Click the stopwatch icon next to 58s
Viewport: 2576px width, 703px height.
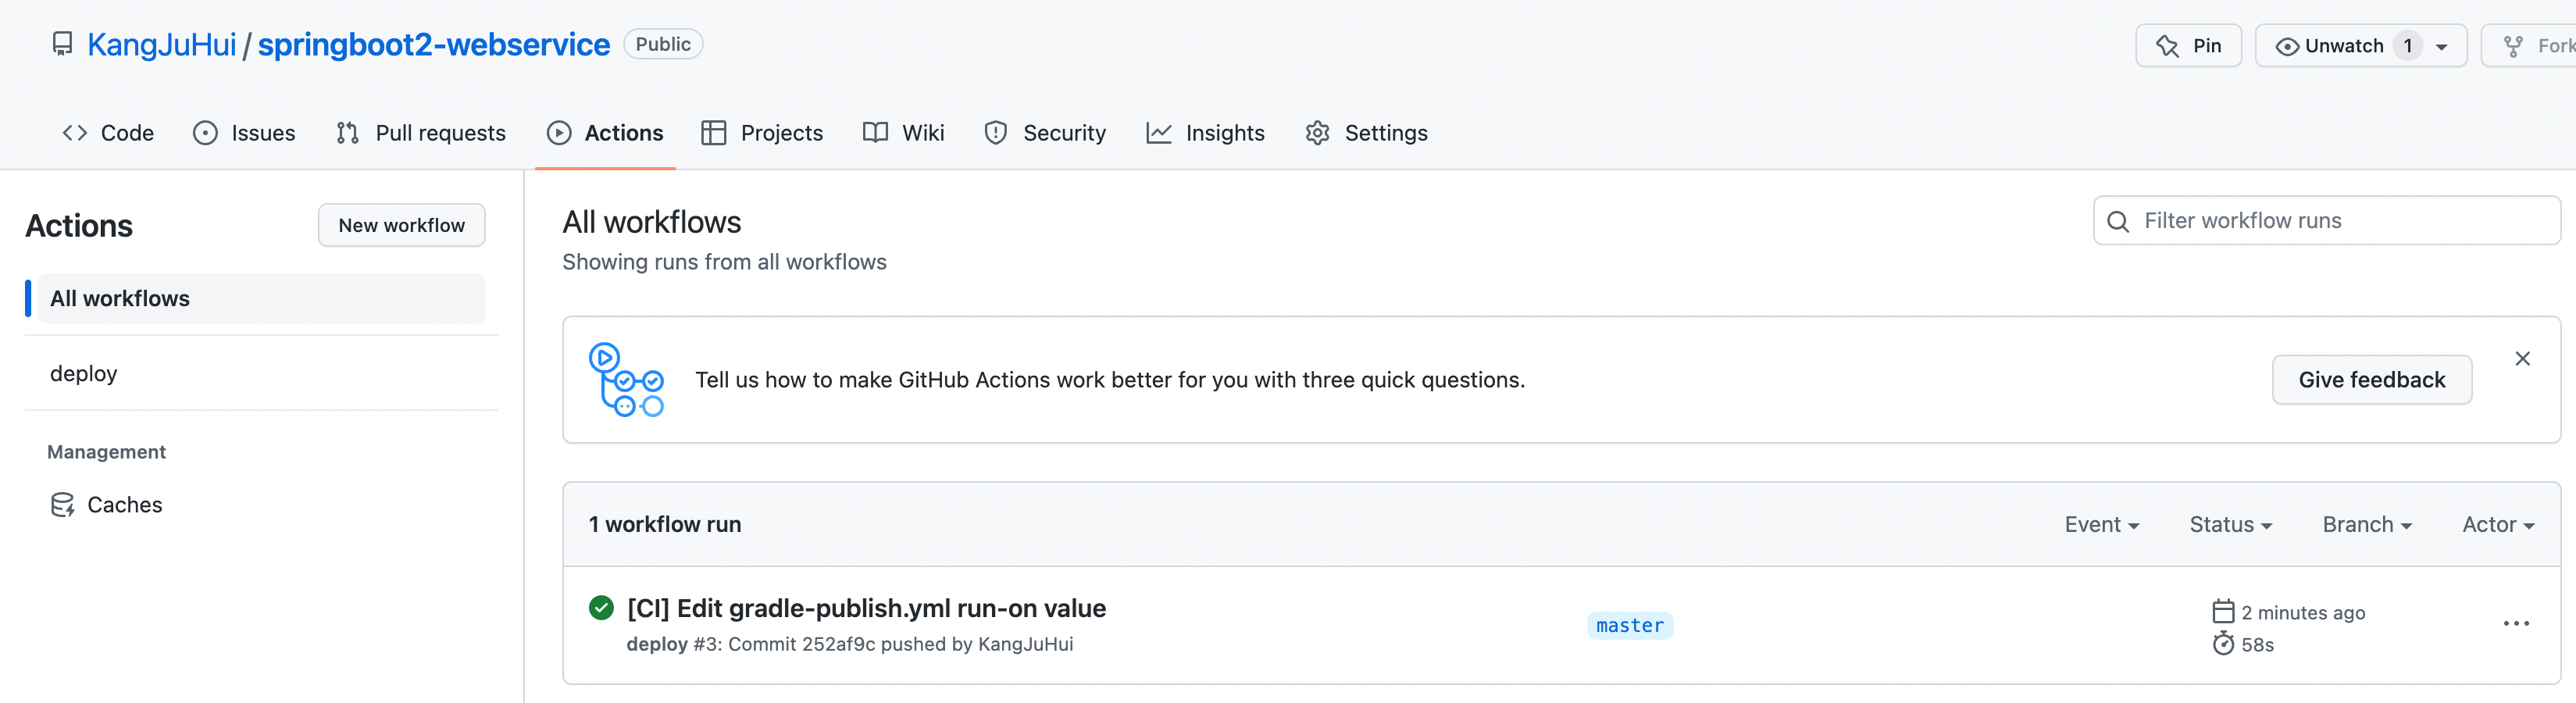pos(2222,643)
